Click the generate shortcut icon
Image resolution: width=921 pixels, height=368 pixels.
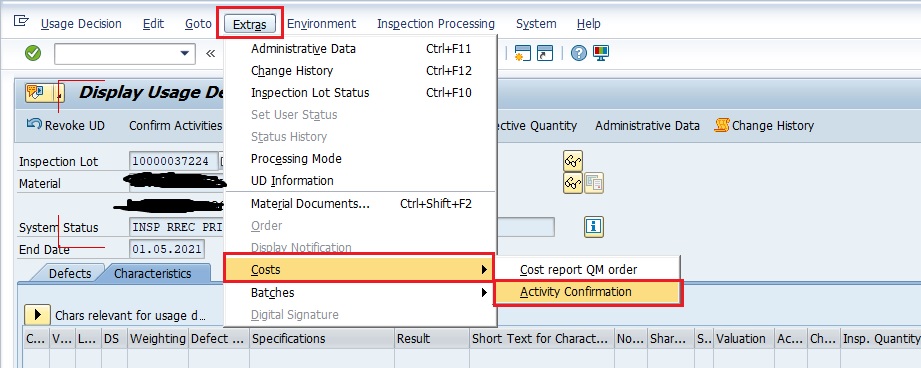(545, 53)
